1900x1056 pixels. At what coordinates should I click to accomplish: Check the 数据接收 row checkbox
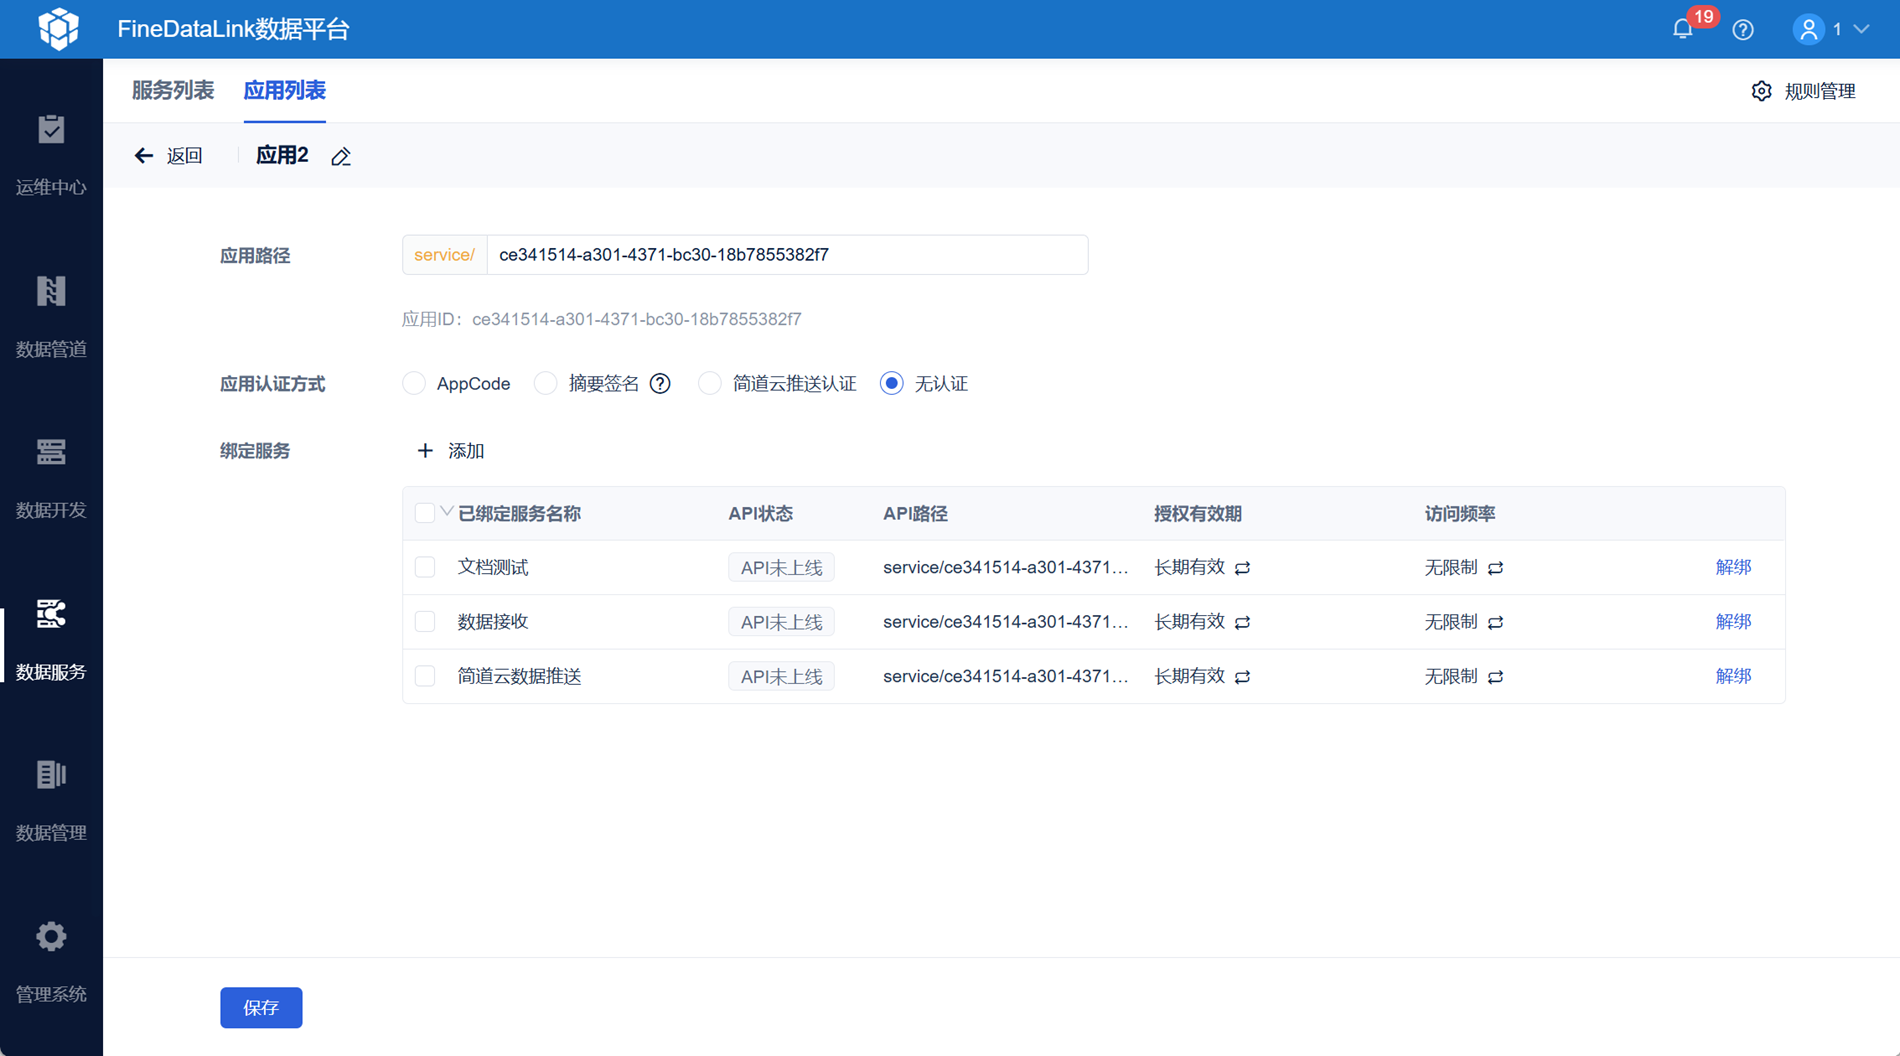coord(425,622)
